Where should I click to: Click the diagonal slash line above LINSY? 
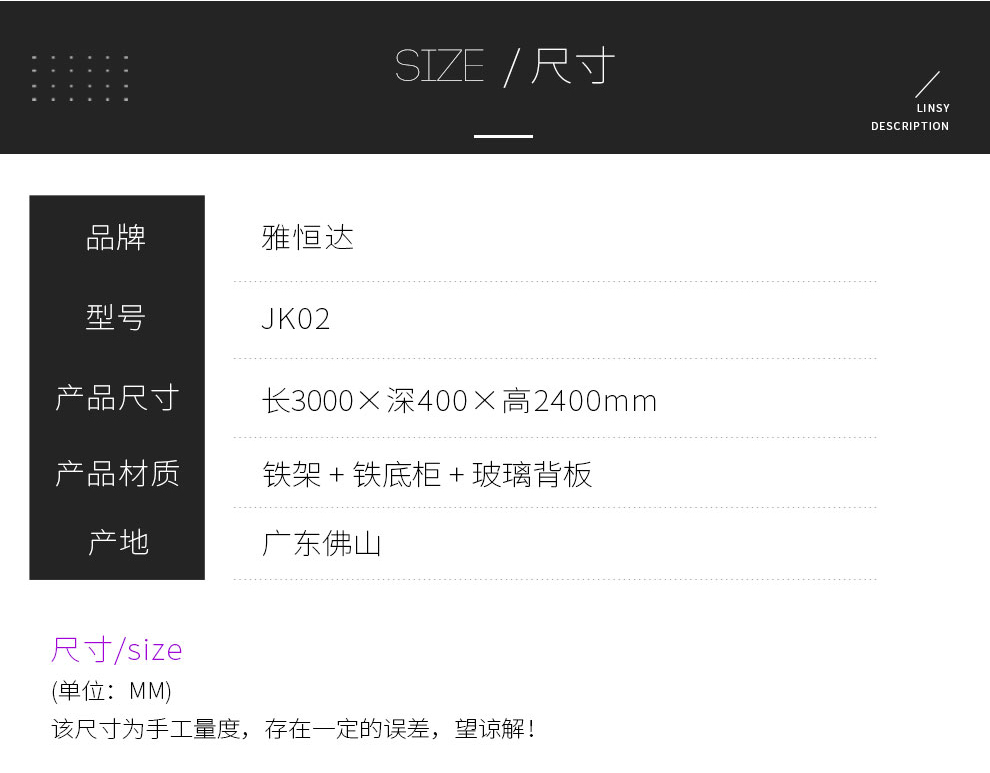click(928, 84)
